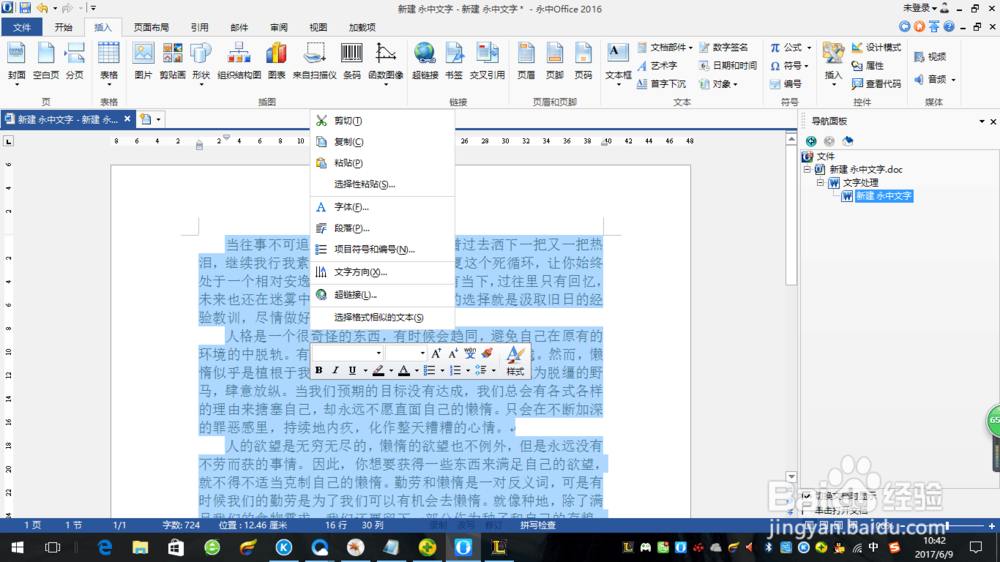1000x562 pixels.
Task: Click the format painter brush in mini toolbar
Action: (487, 353)
